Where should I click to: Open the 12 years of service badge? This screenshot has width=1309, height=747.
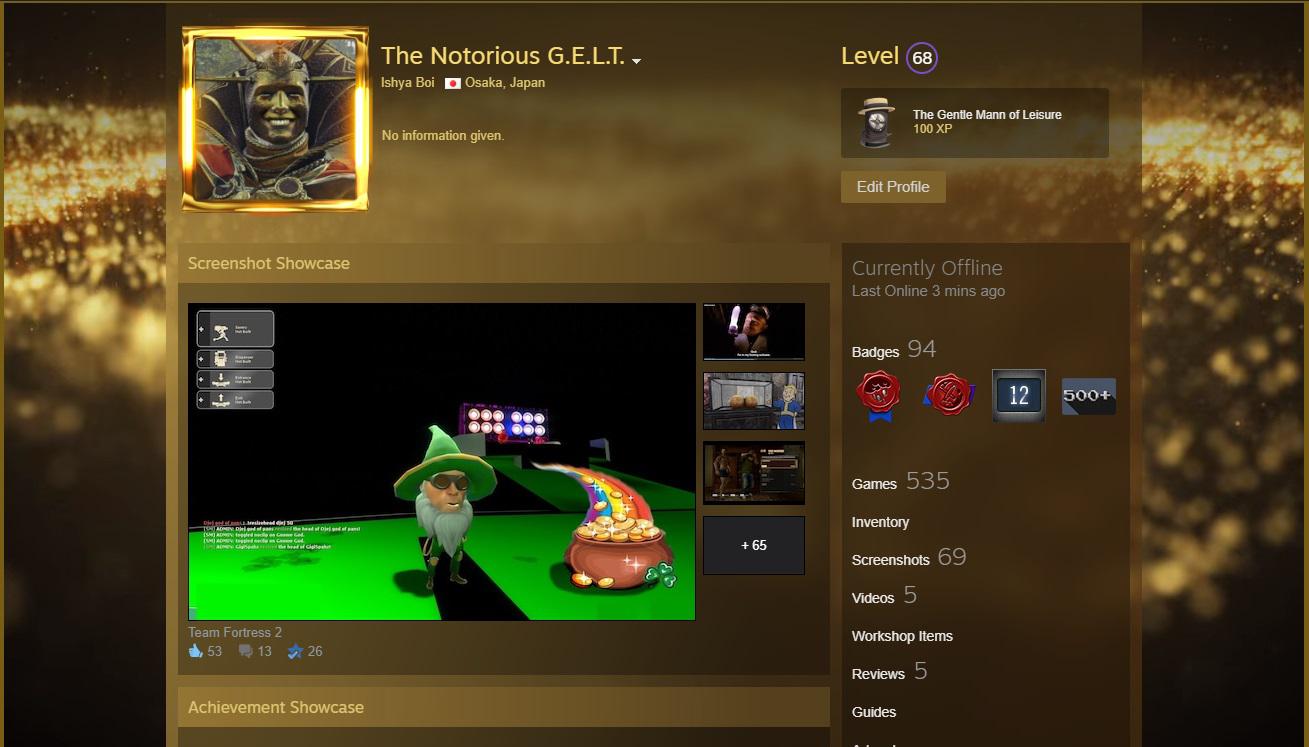tap(1018, 395)
